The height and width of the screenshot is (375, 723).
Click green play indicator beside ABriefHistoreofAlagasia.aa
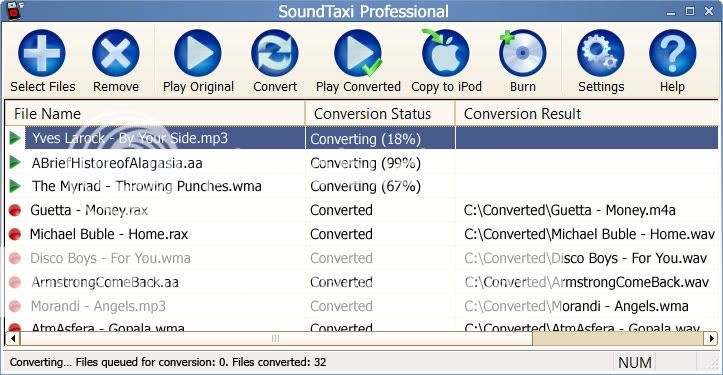pyautogui.click(x=15, y=162)
